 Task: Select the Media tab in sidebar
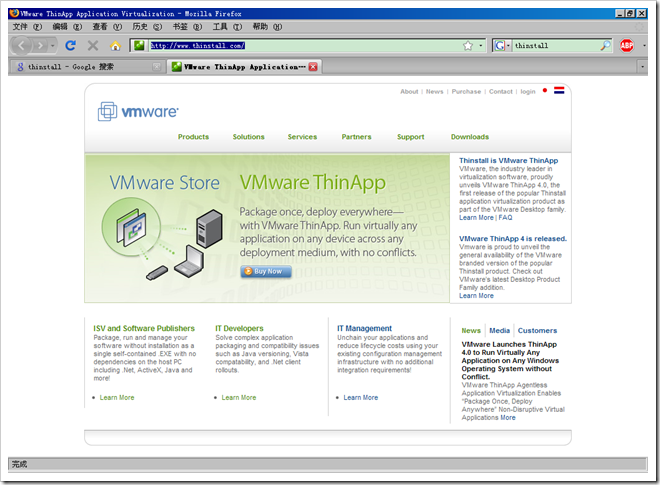pyautogui.click(x=499, y=330)
